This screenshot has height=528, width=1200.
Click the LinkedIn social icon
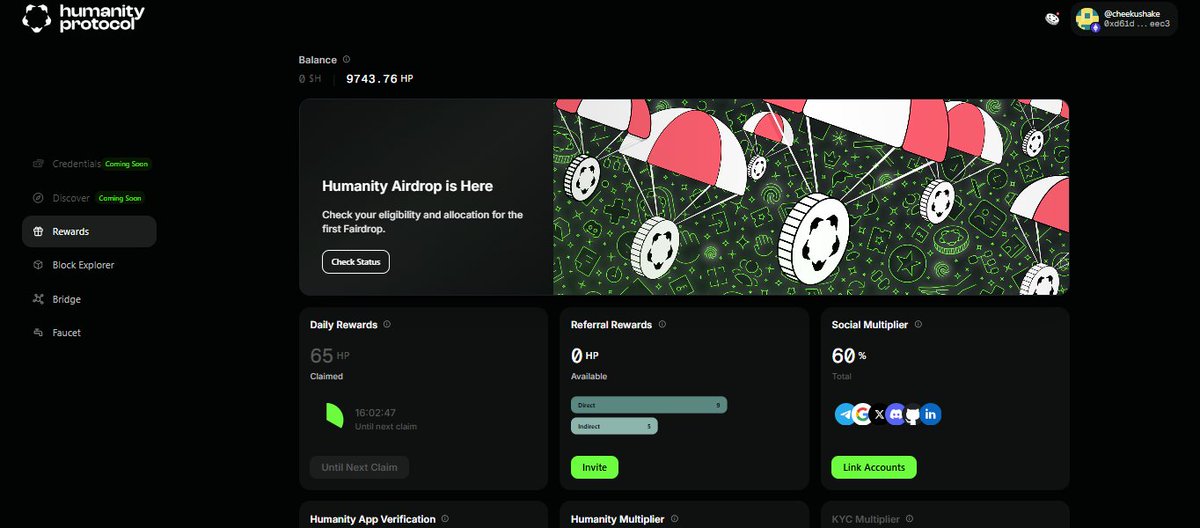point(930,413)
